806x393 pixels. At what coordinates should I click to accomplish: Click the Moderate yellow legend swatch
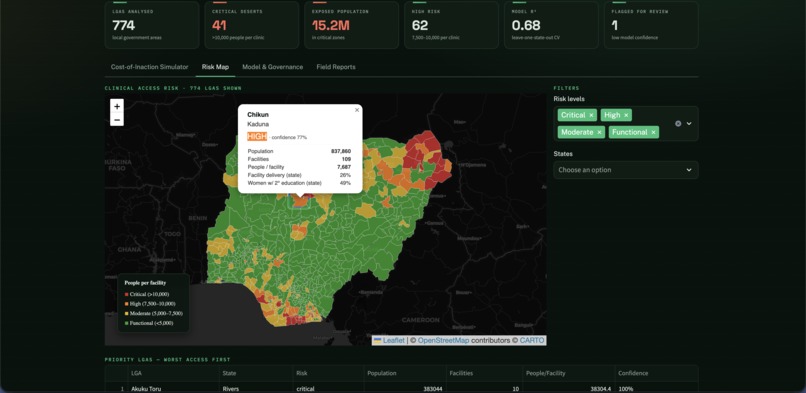point(126,313)
